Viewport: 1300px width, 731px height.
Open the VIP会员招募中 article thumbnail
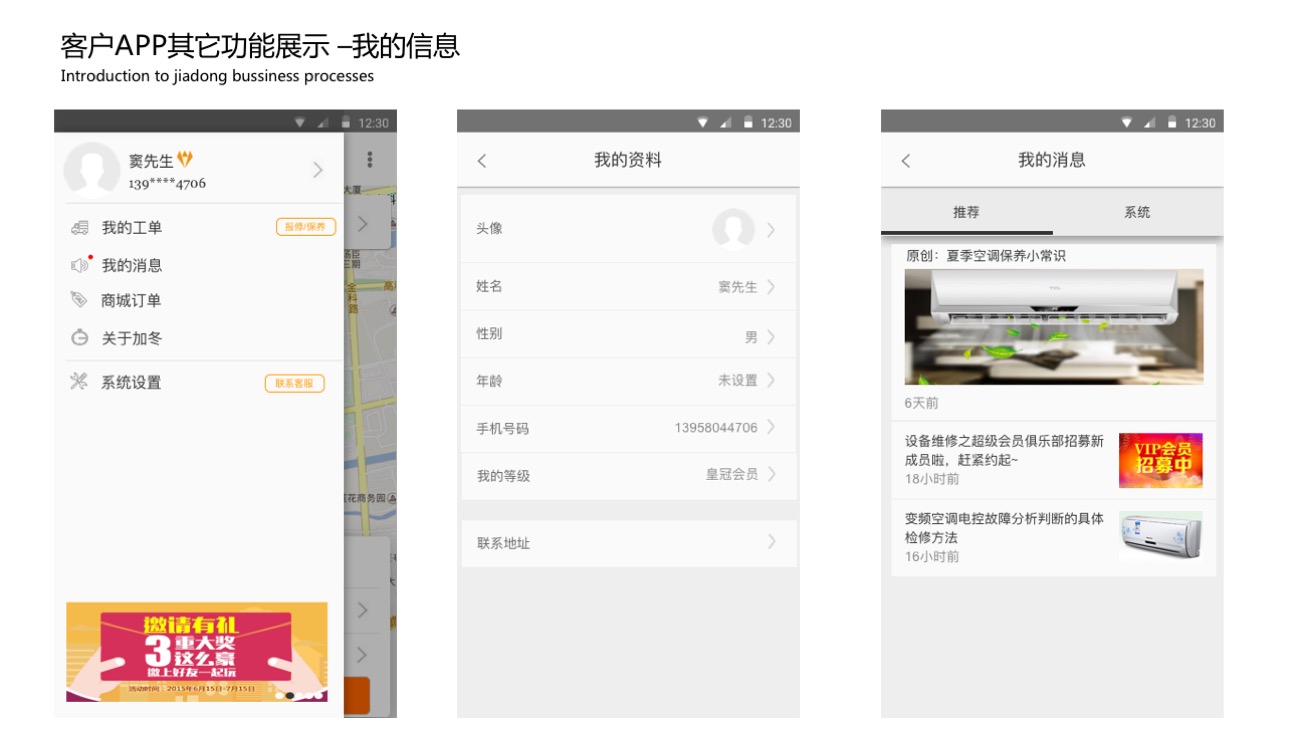pyautogui.click(x=1160, y=460)
